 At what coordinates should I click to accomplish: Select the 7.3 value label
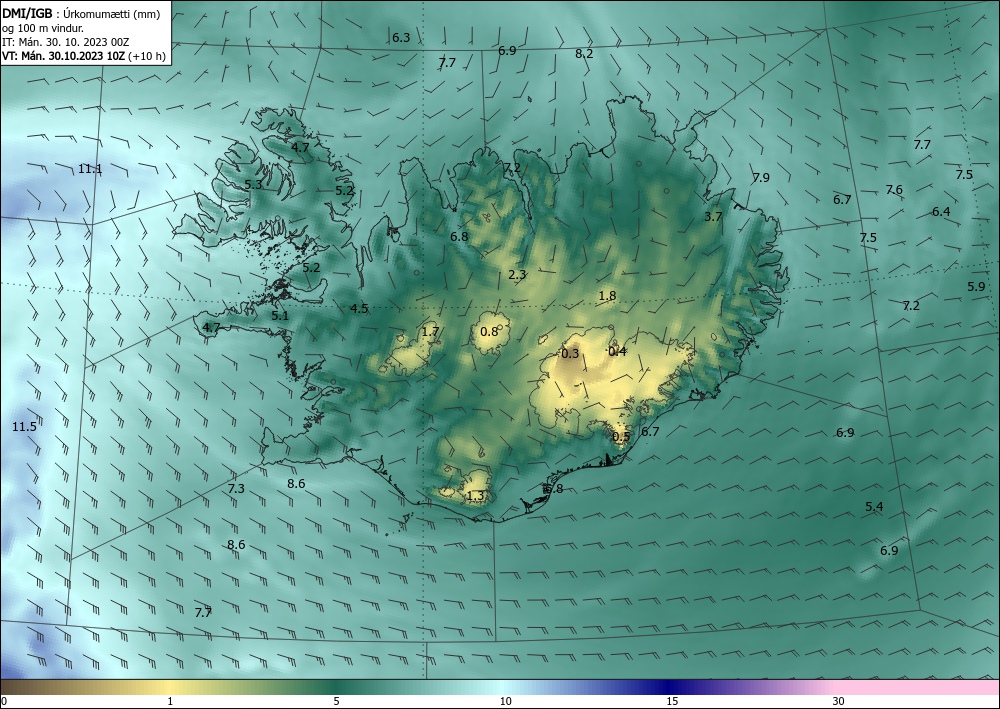pyautogui.click(x=236, y=489)
